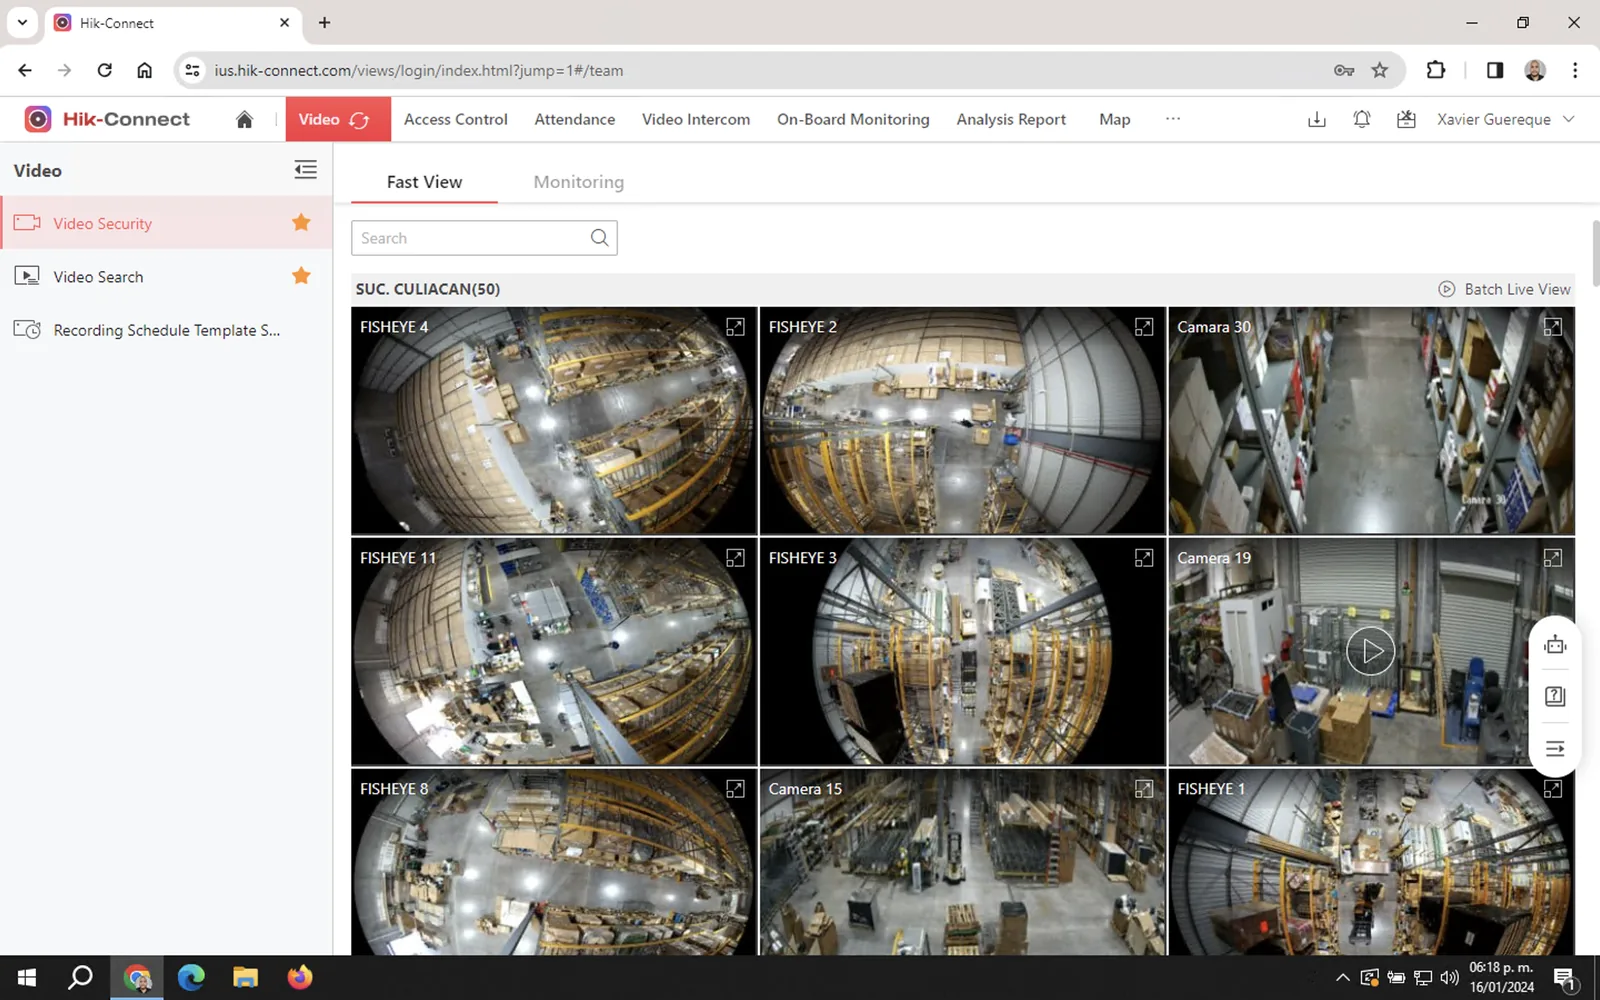
Task: Expand Camara 30 view icon
Action: click(x=1552, y=327)
